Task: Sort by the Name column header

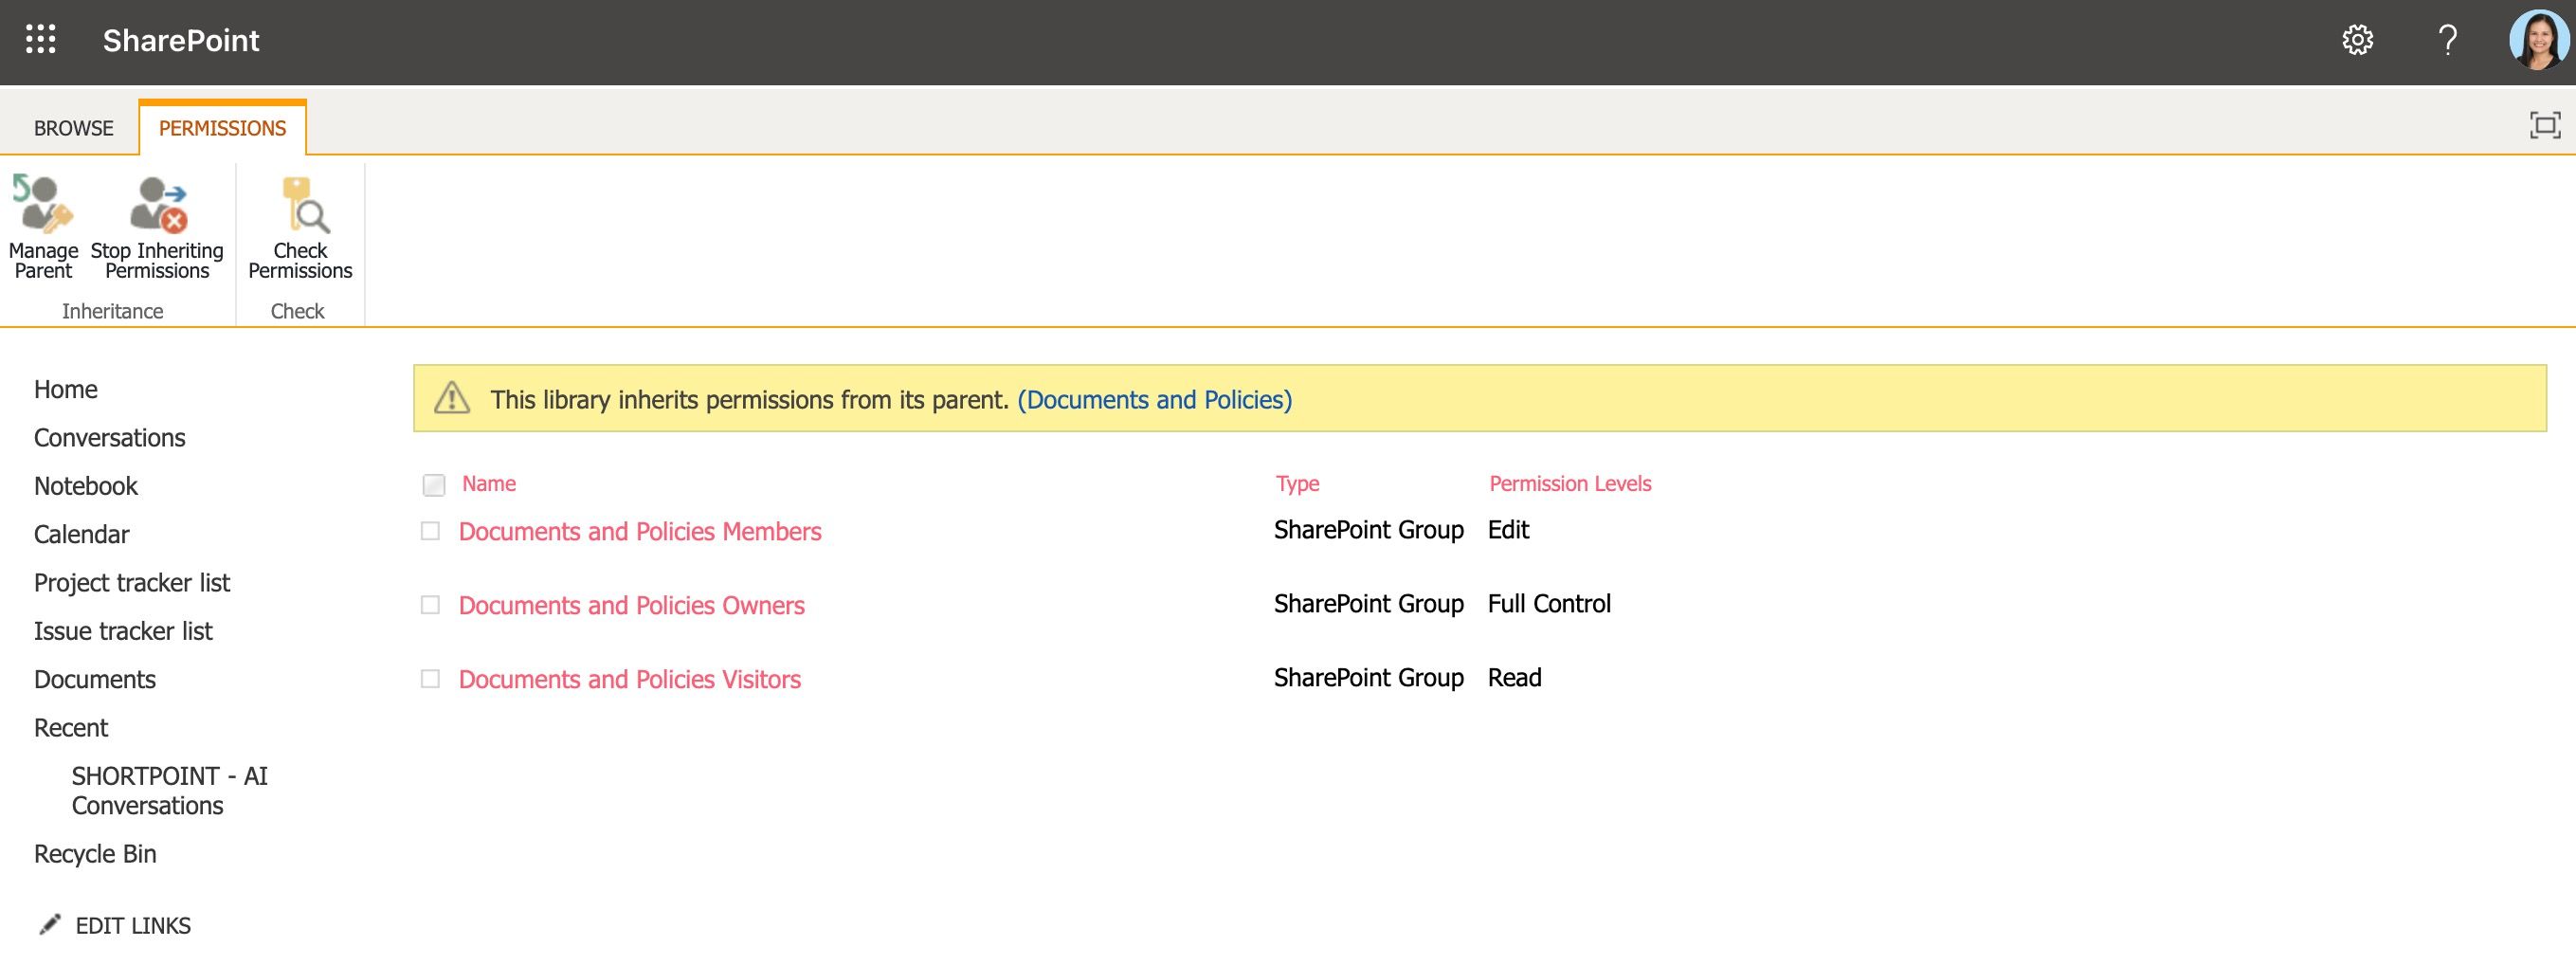Action: click(x=489, y=484)
